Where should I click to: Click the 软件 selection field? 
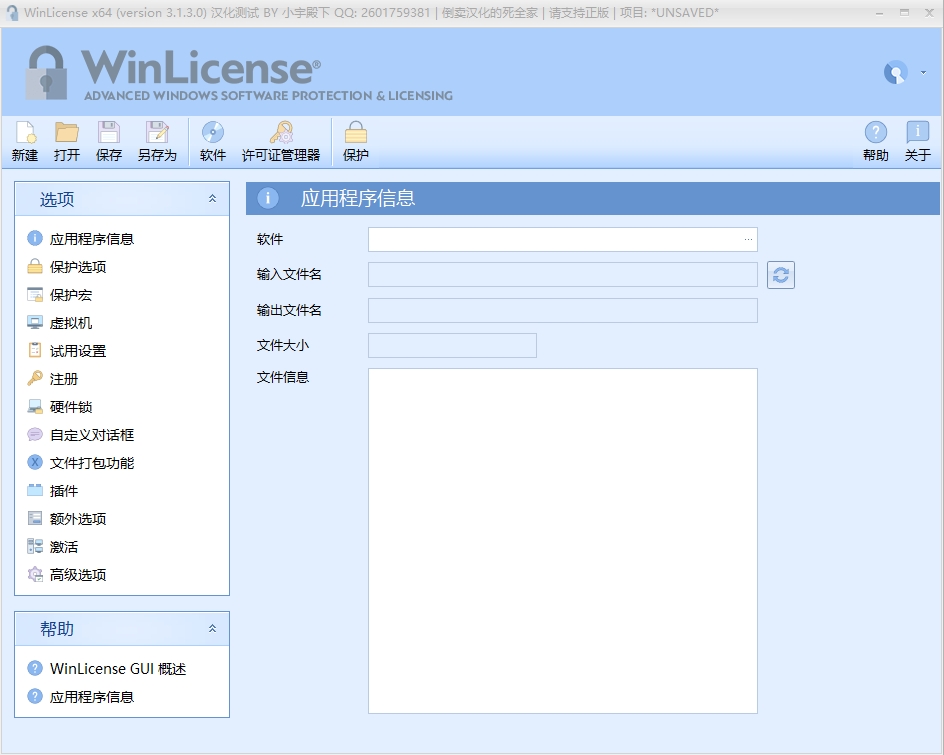(x=563, y=240)
